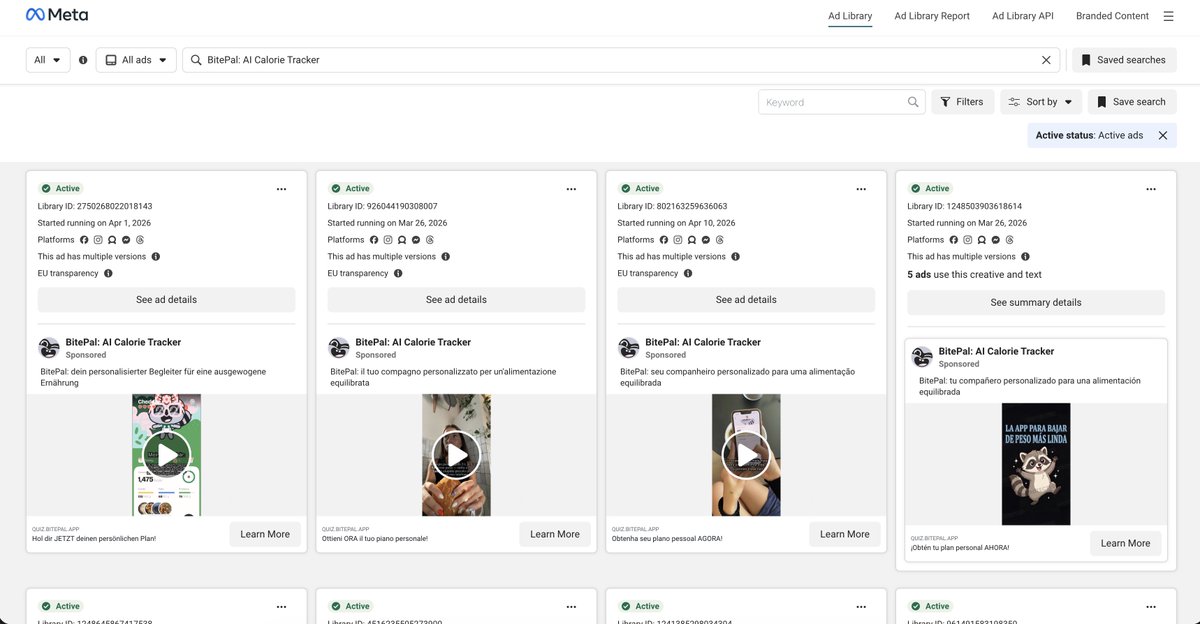Remove the Active status filter chip
The height and width of the screenshot is (624, 1200).
click(x=1163, y=135)
